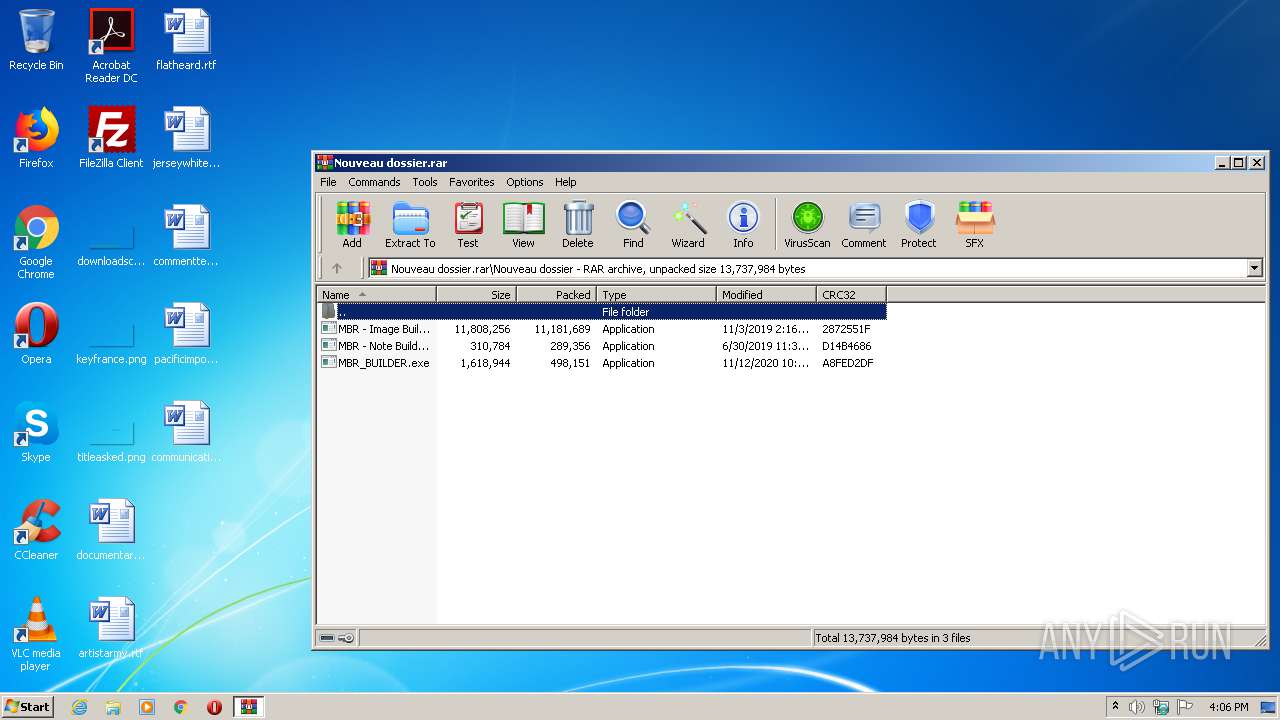This screenshot has width=1280, height=720.
Task: Show hidden tray icons arrow
Action: tap(1115, 707)
